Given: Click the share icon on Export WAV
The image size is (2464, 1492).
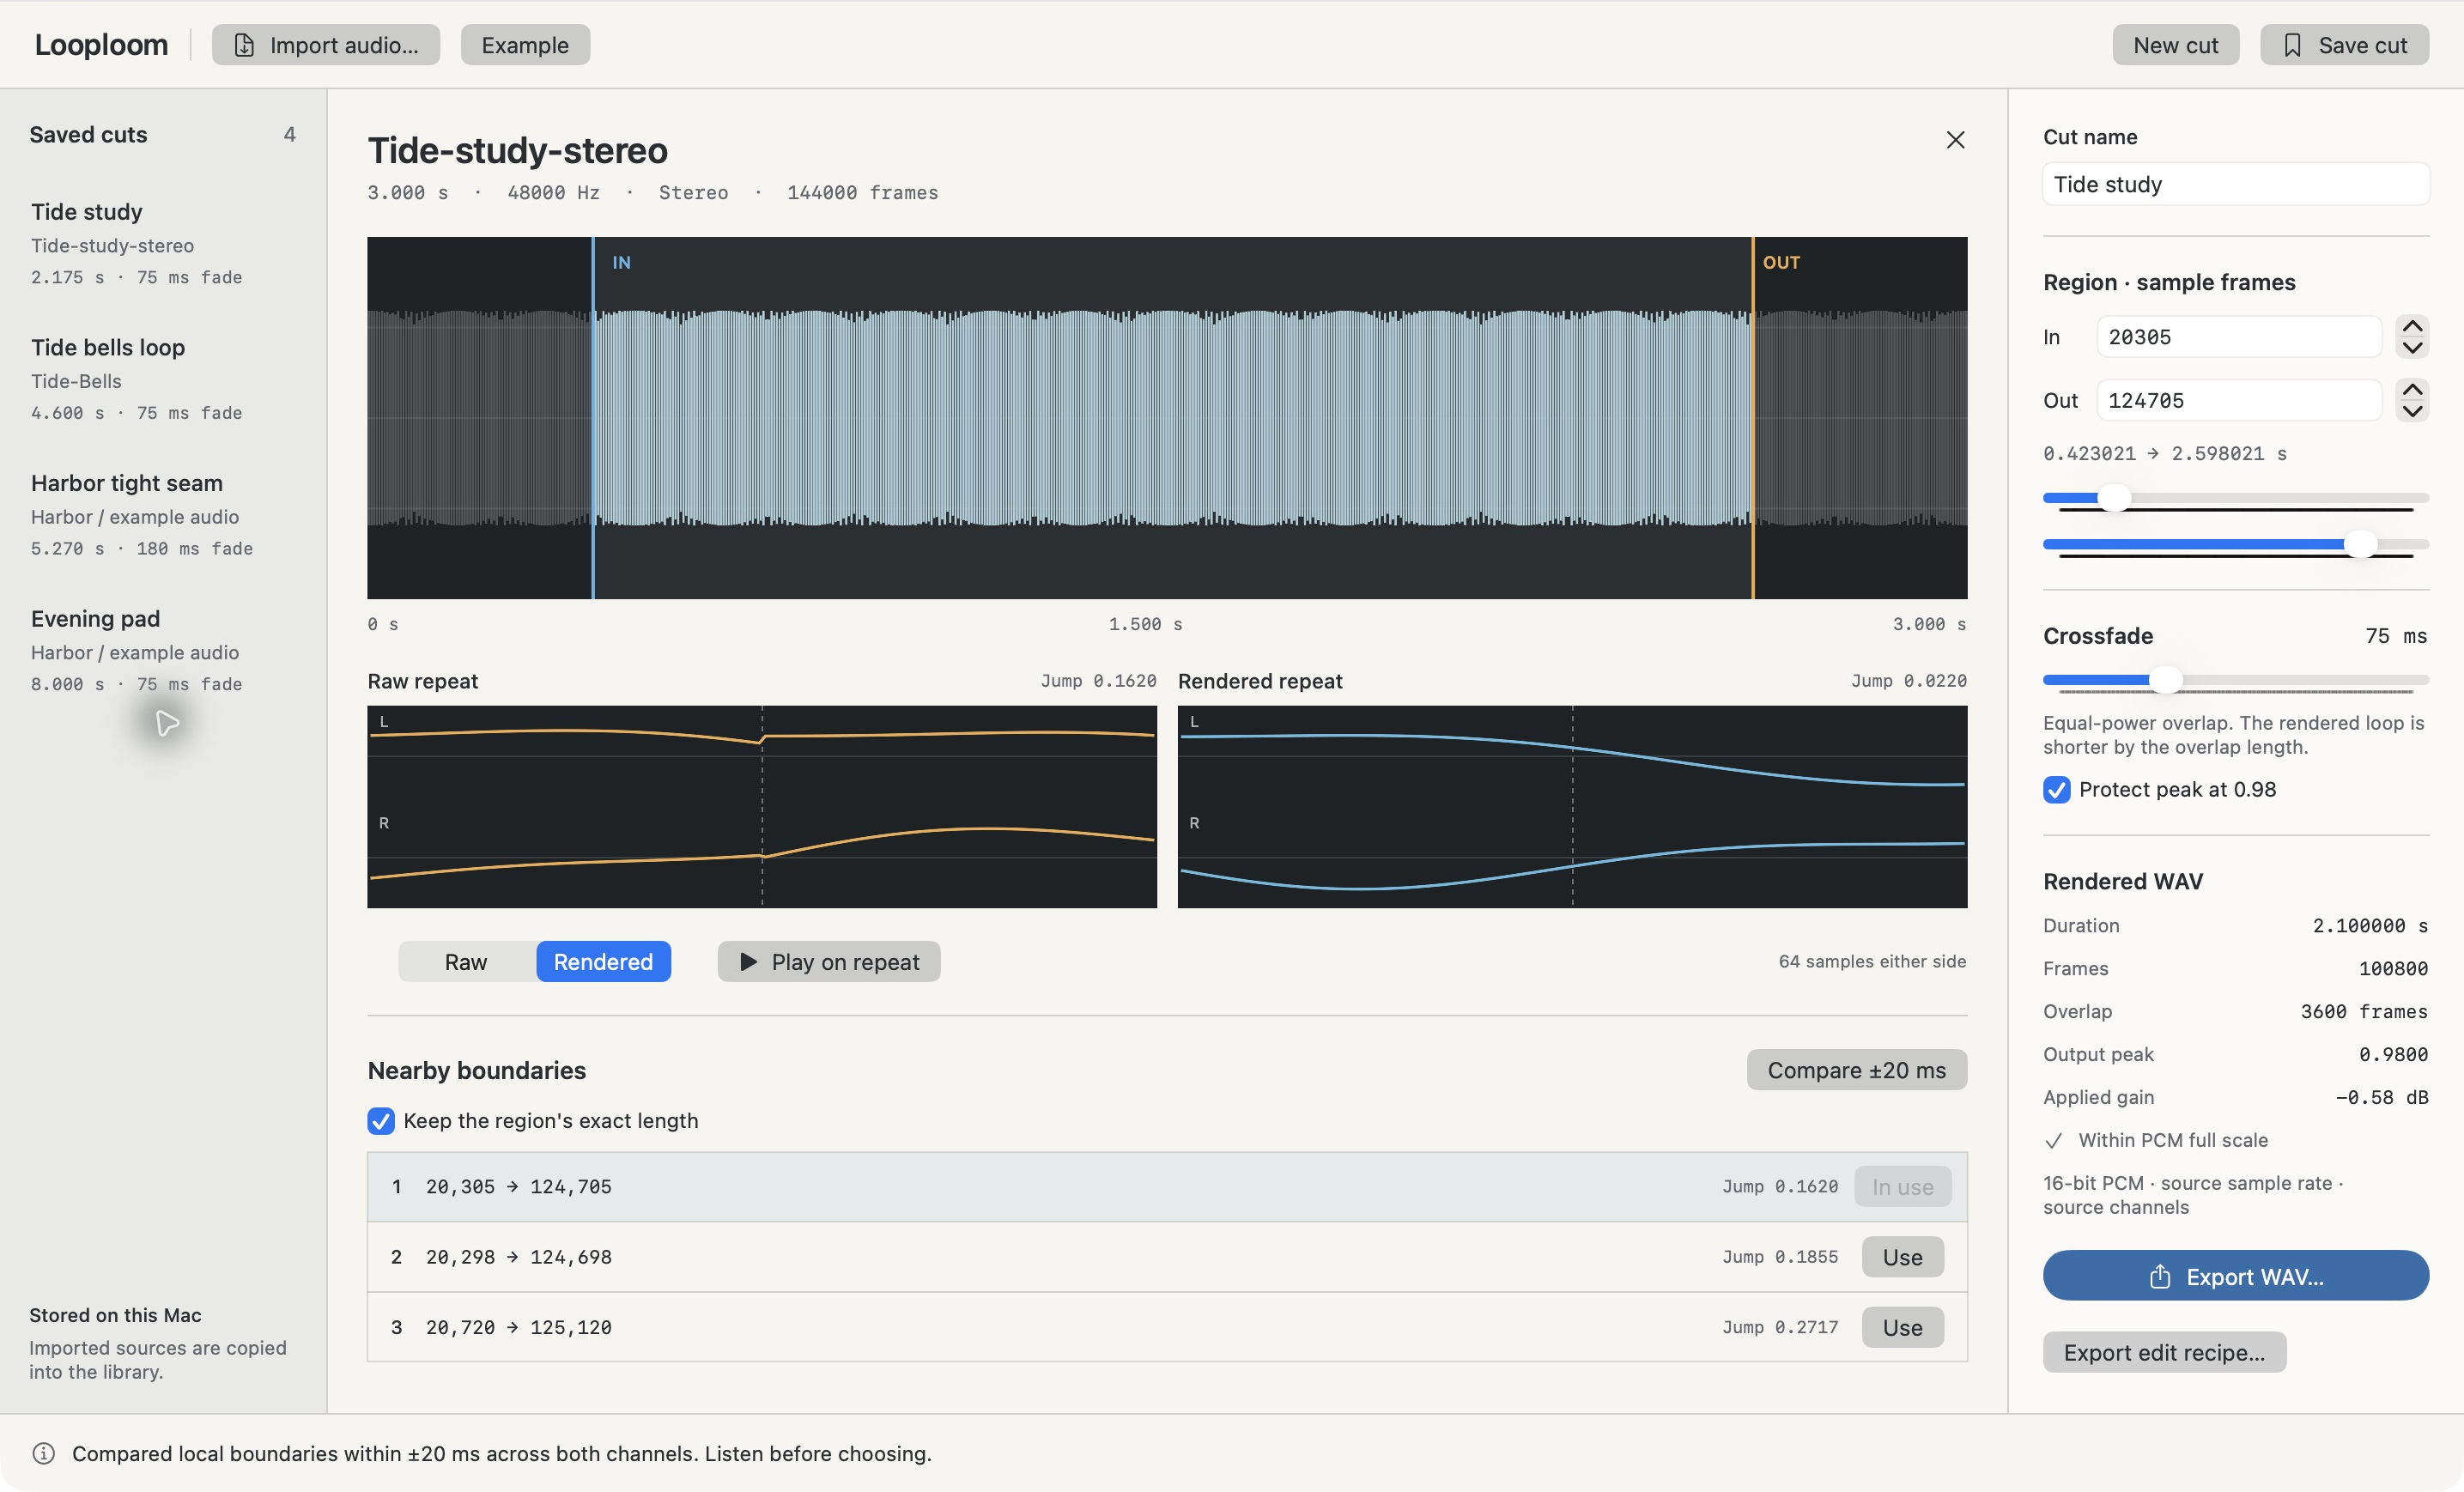Looking at the screenshot, I should [x=2160, y=1276].
